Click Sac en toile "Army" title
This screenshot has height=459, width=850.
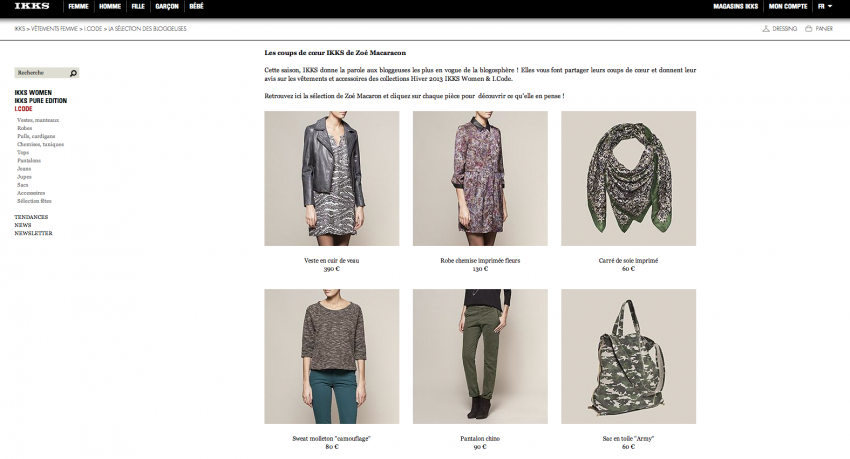pos(629,439)
